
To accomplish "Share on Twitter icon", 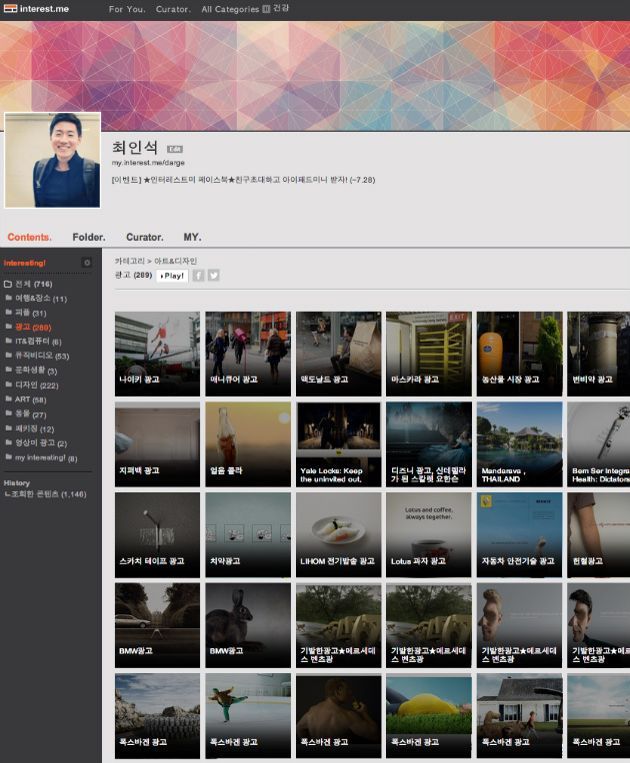I will click(x=214, y=275).
